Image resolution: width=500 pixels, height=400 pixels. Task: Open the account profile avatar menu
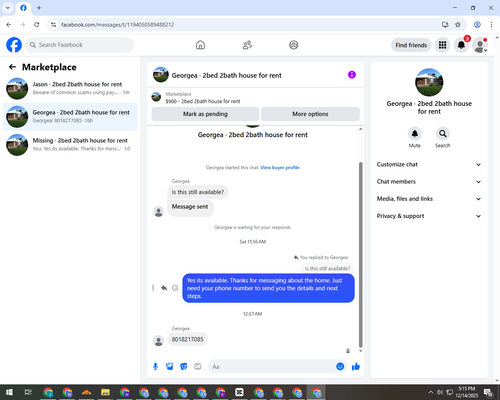(x=480, y=45)
